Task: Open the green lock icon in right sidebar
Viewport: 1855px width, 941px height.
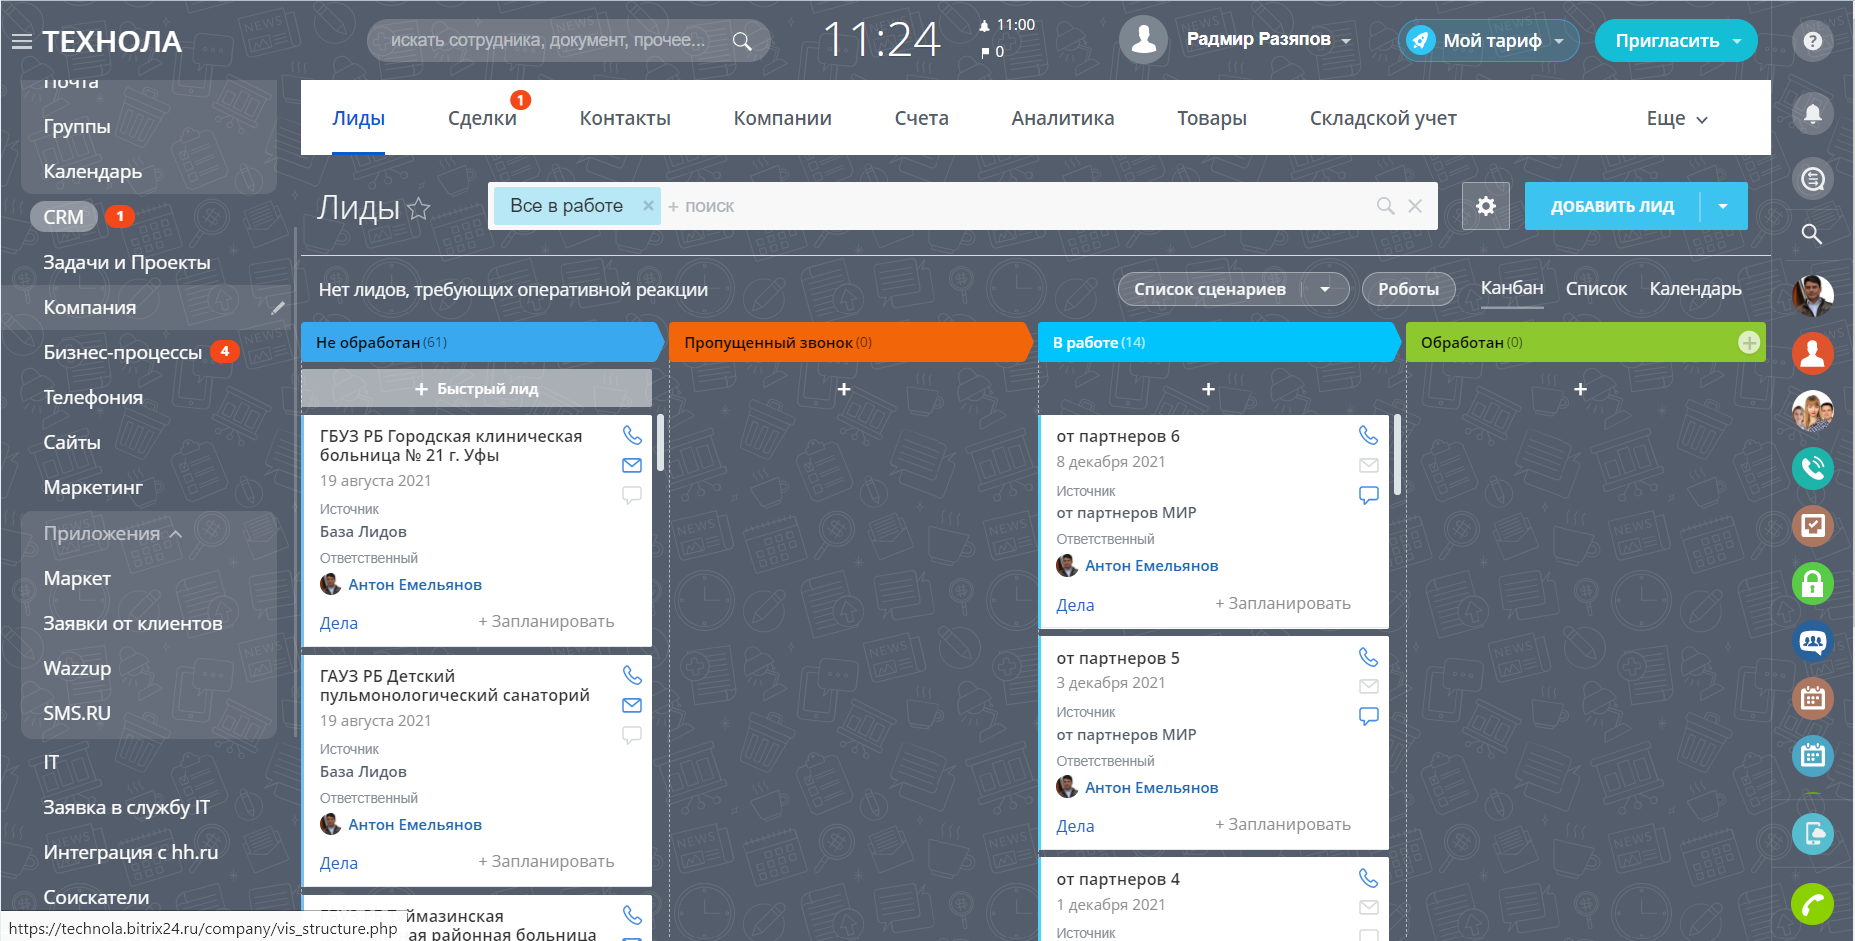Action: (1813, 583)
